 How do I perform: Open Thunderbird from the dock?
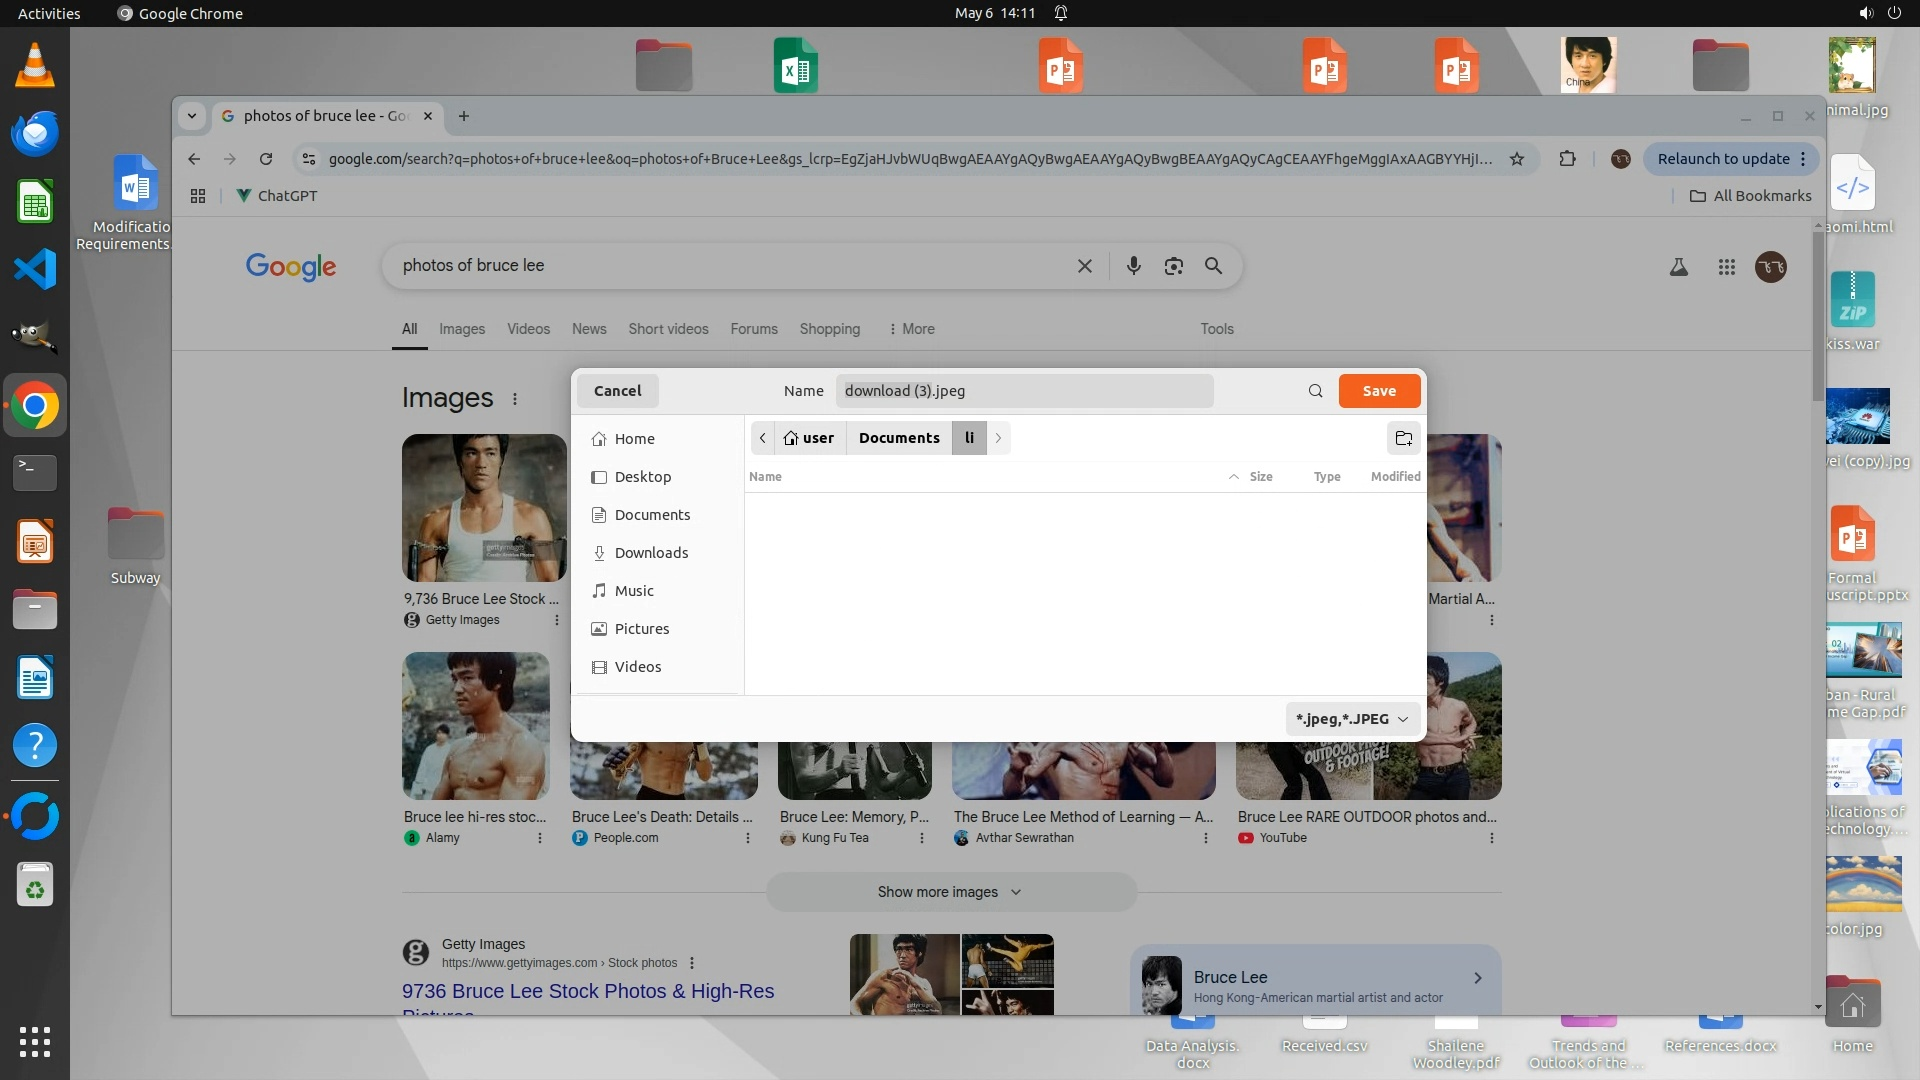click(x=35, y=134)
